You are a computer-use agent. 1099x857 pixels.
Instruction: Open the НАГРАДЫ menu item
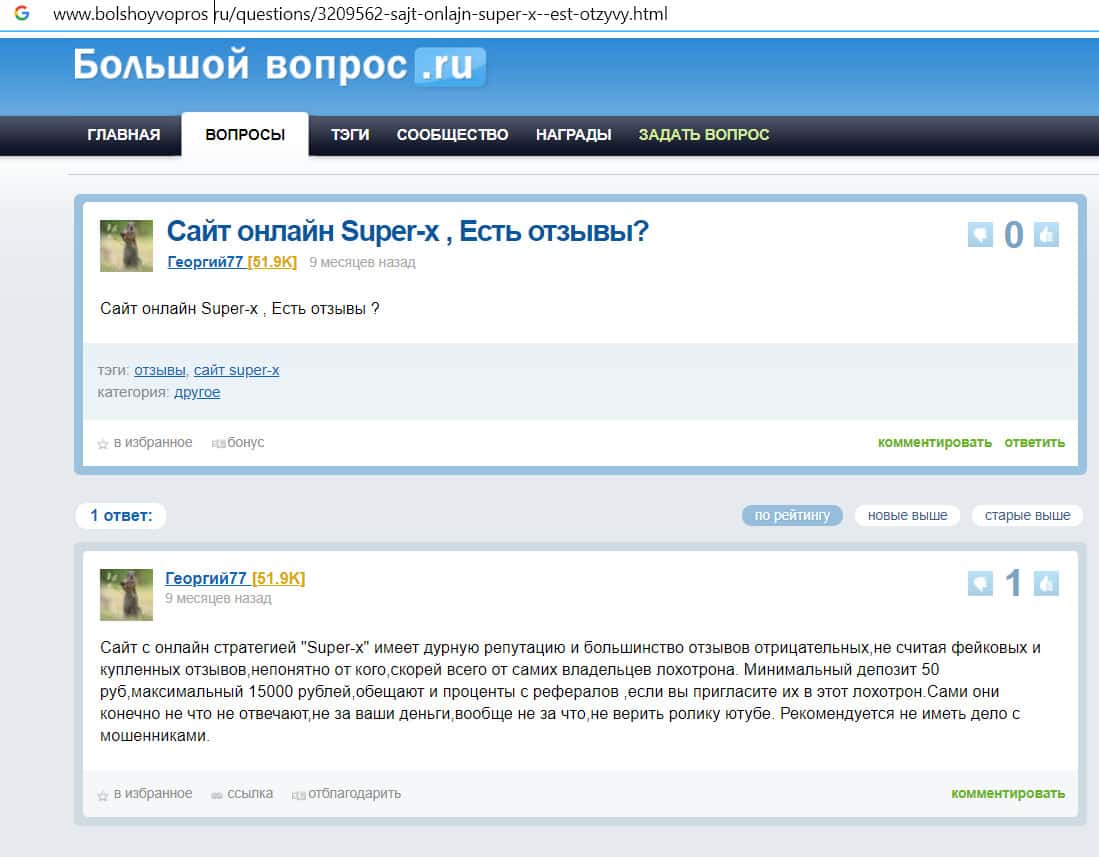[573, 135]
